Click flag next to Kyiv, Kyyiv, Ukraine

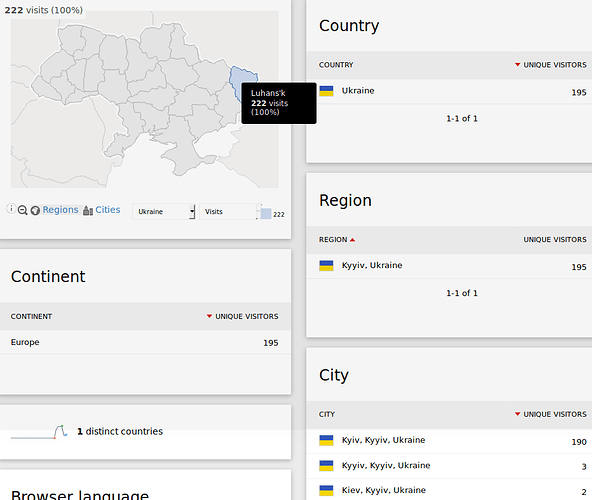point(326,440)
